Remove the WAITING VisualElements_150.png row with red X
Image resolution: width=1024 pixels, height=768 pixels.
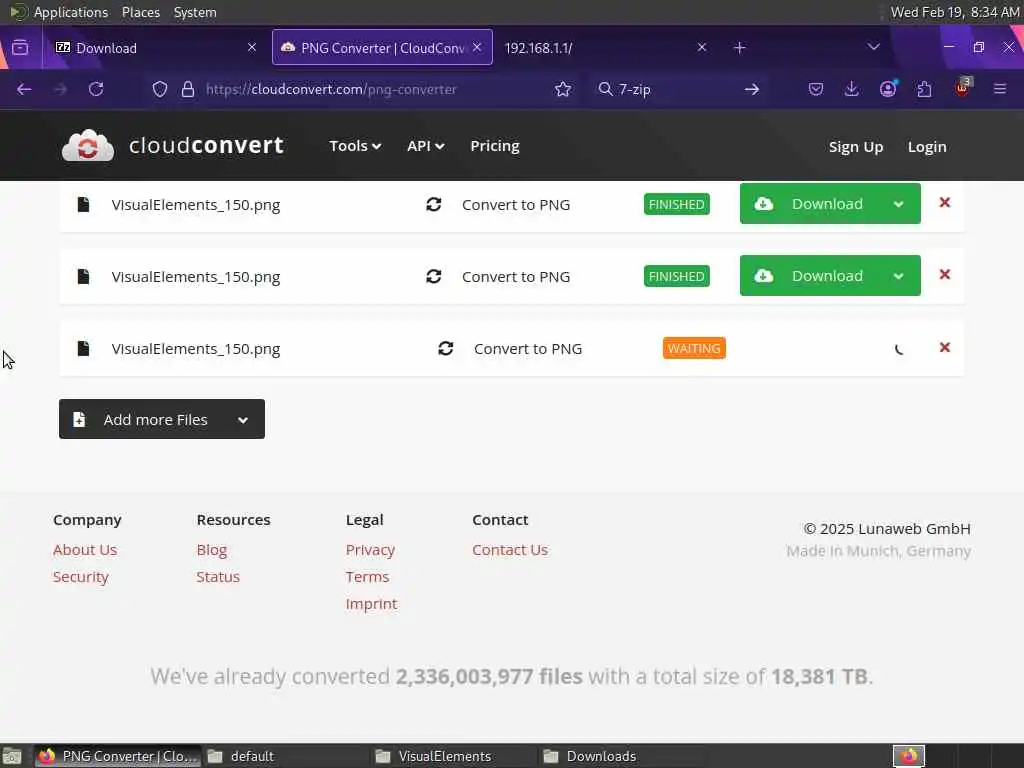(x=944, y=347)
